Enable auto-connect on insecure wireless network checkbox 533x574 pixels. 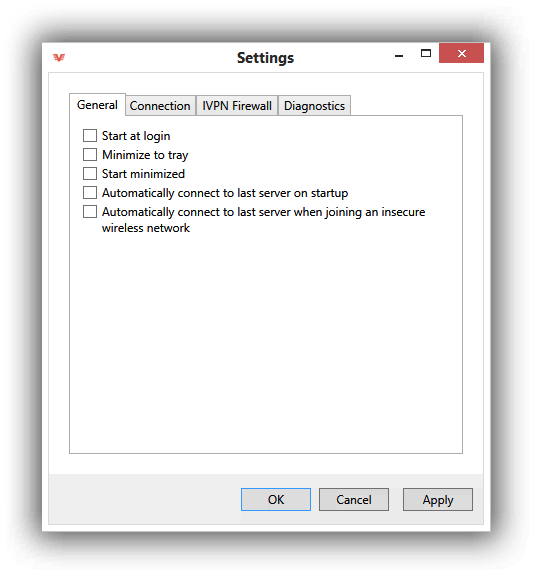[x=90, y=212]
